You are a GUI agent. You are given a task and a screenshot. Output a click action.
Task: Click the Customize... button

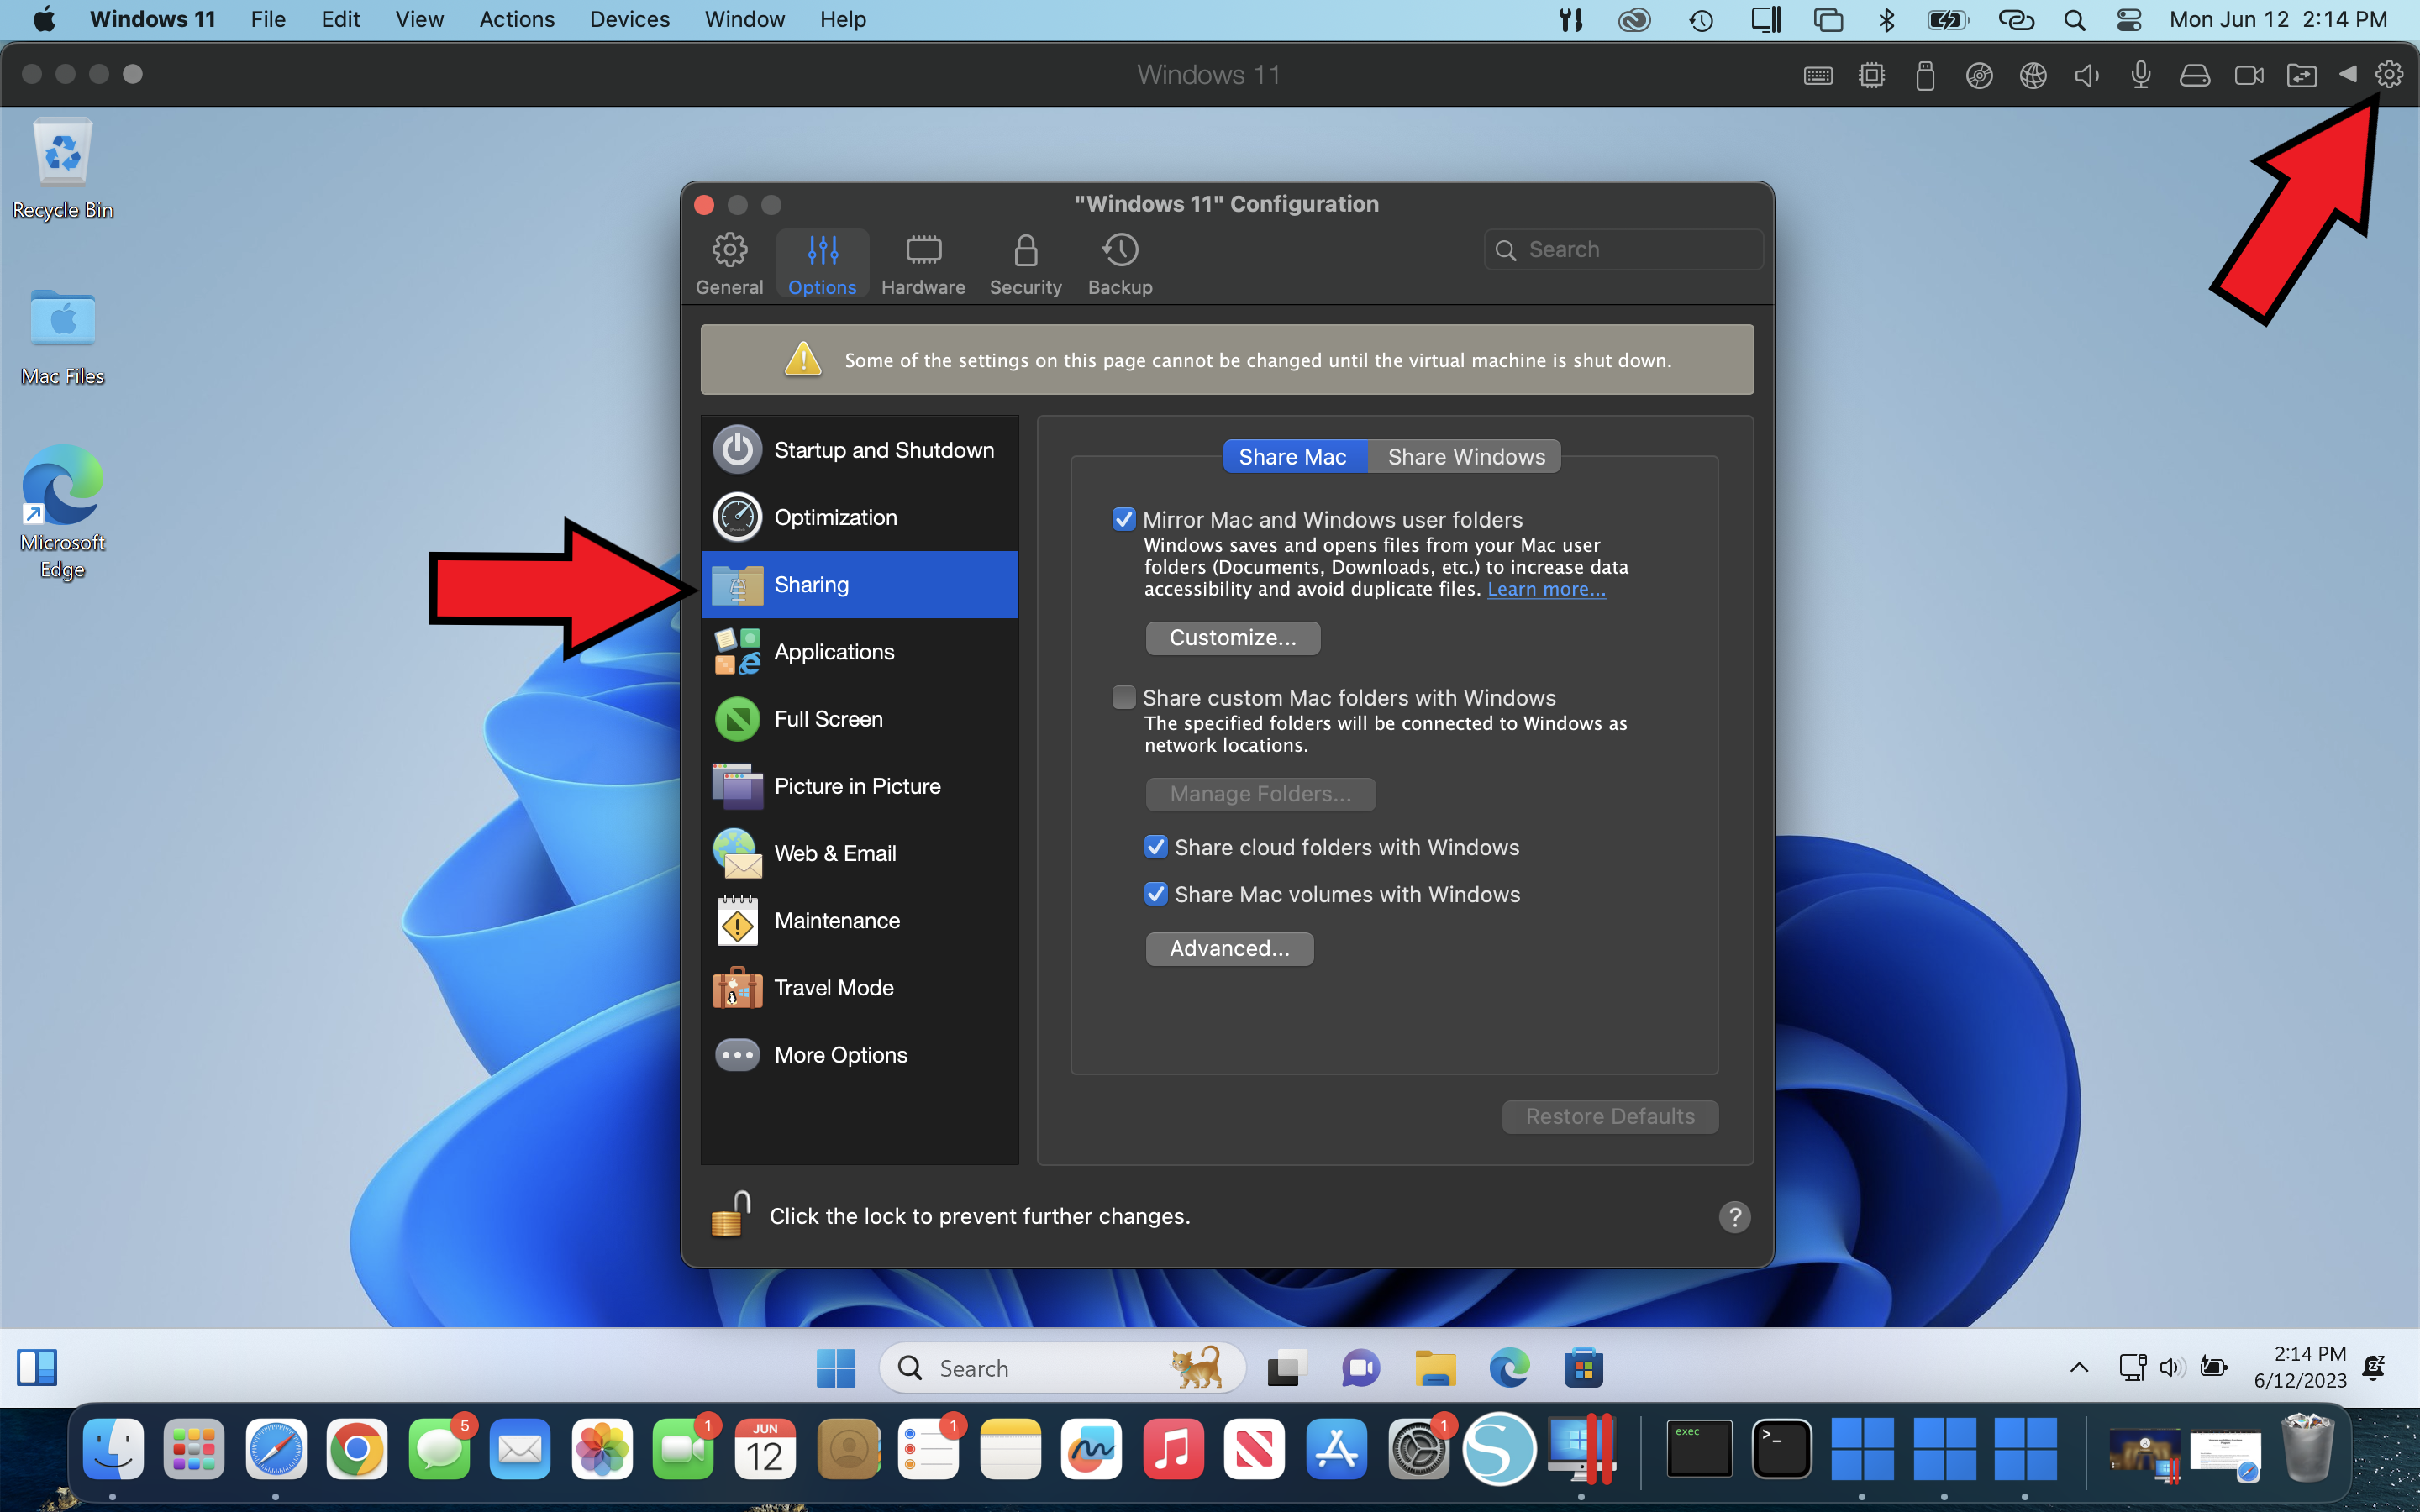tap(1232, 638)
